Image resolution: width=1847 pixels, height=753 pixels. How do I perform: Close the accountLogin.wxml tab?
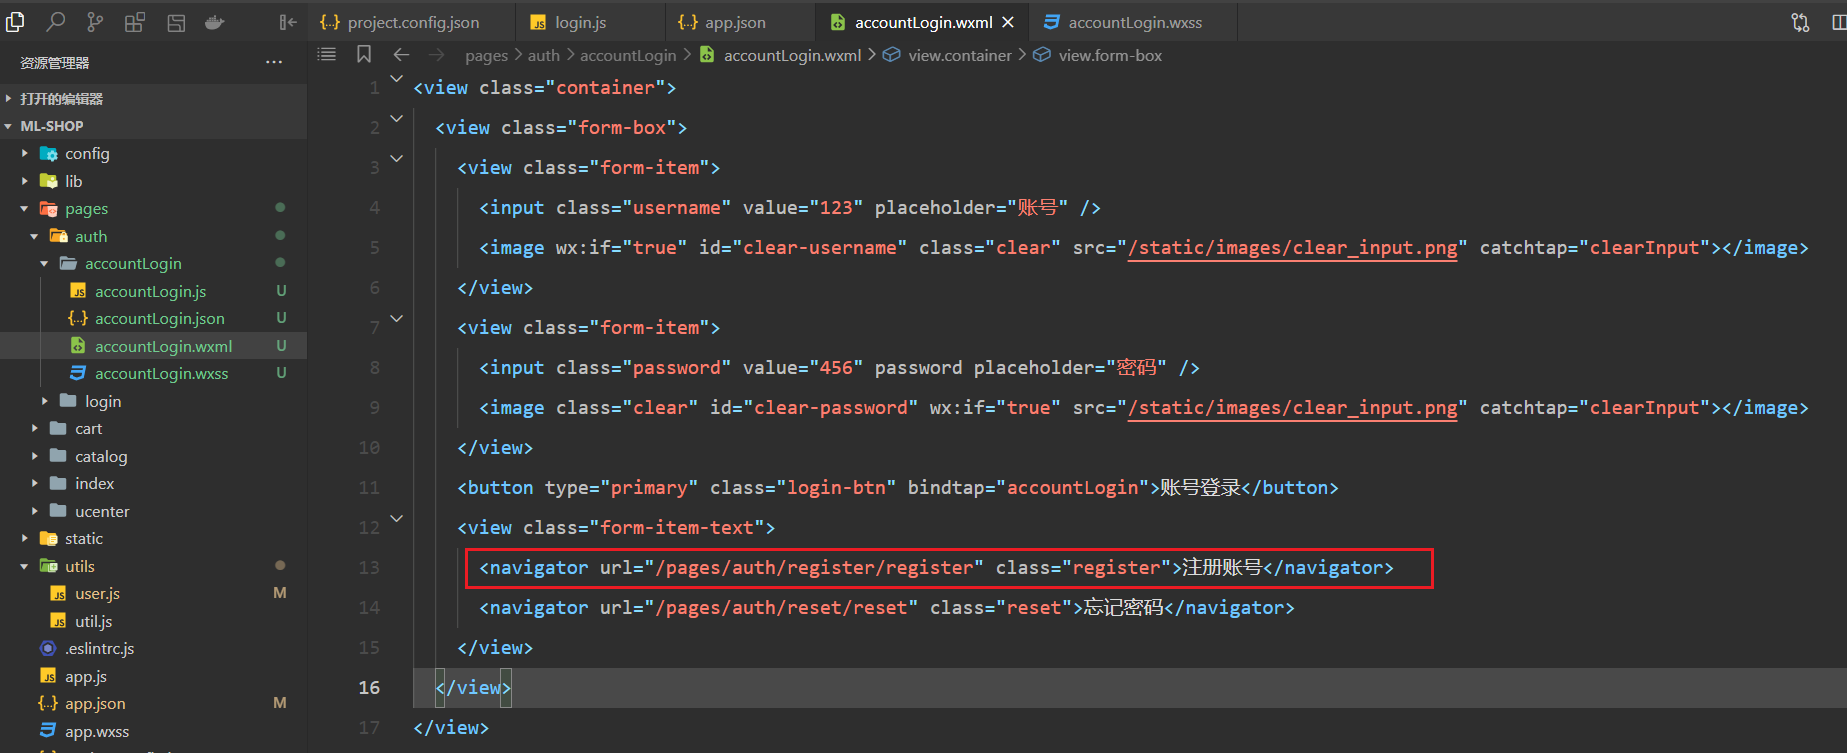tap(1008, 22)
